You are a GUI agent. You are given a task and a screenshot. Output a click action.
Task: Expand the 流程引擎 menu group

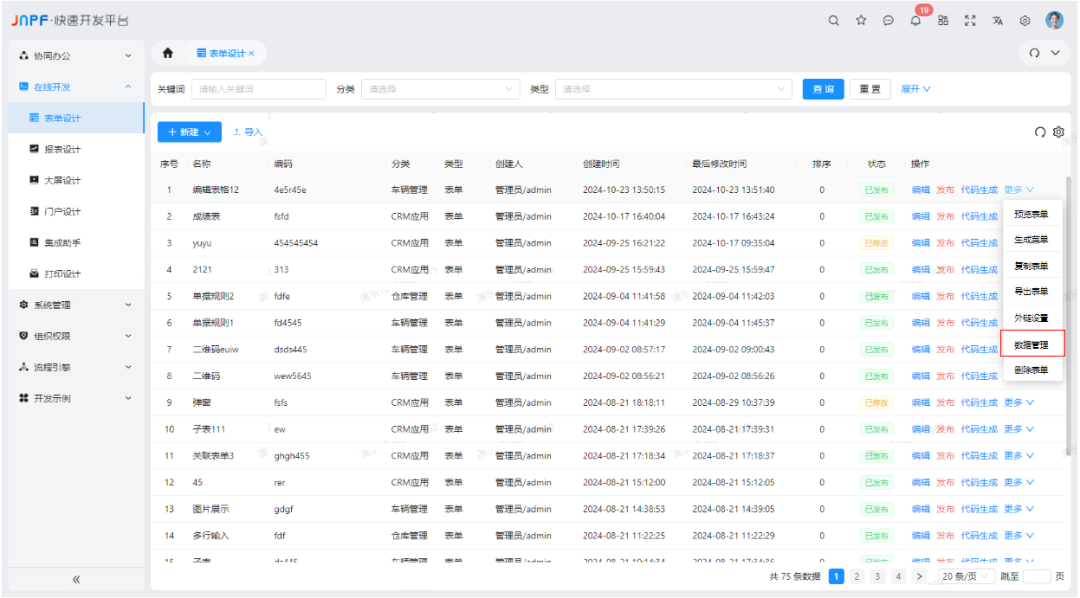76,367
